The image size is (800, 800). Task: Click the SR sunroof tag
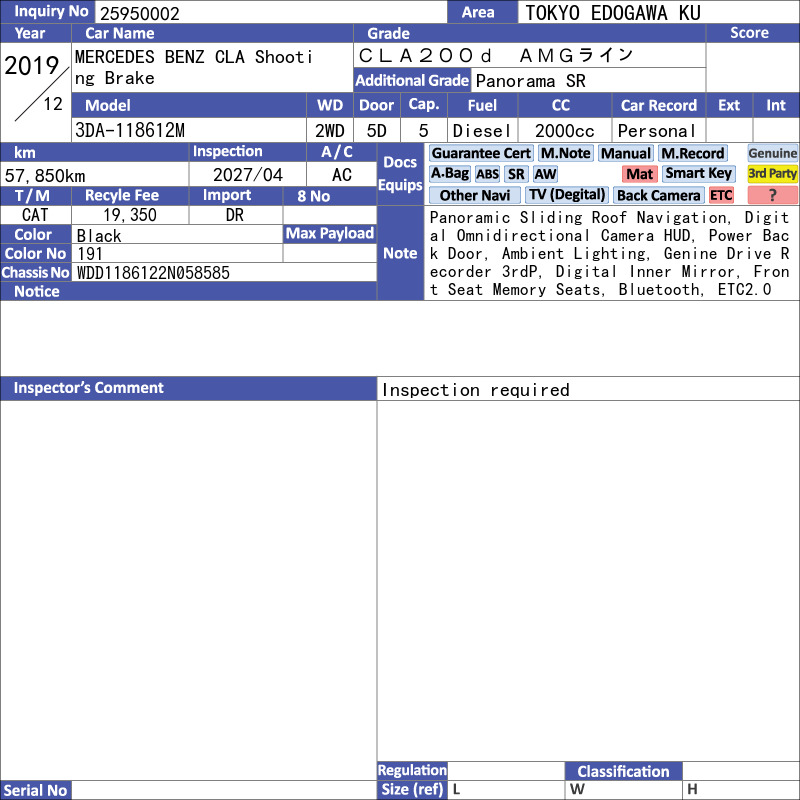click(516, 174)
